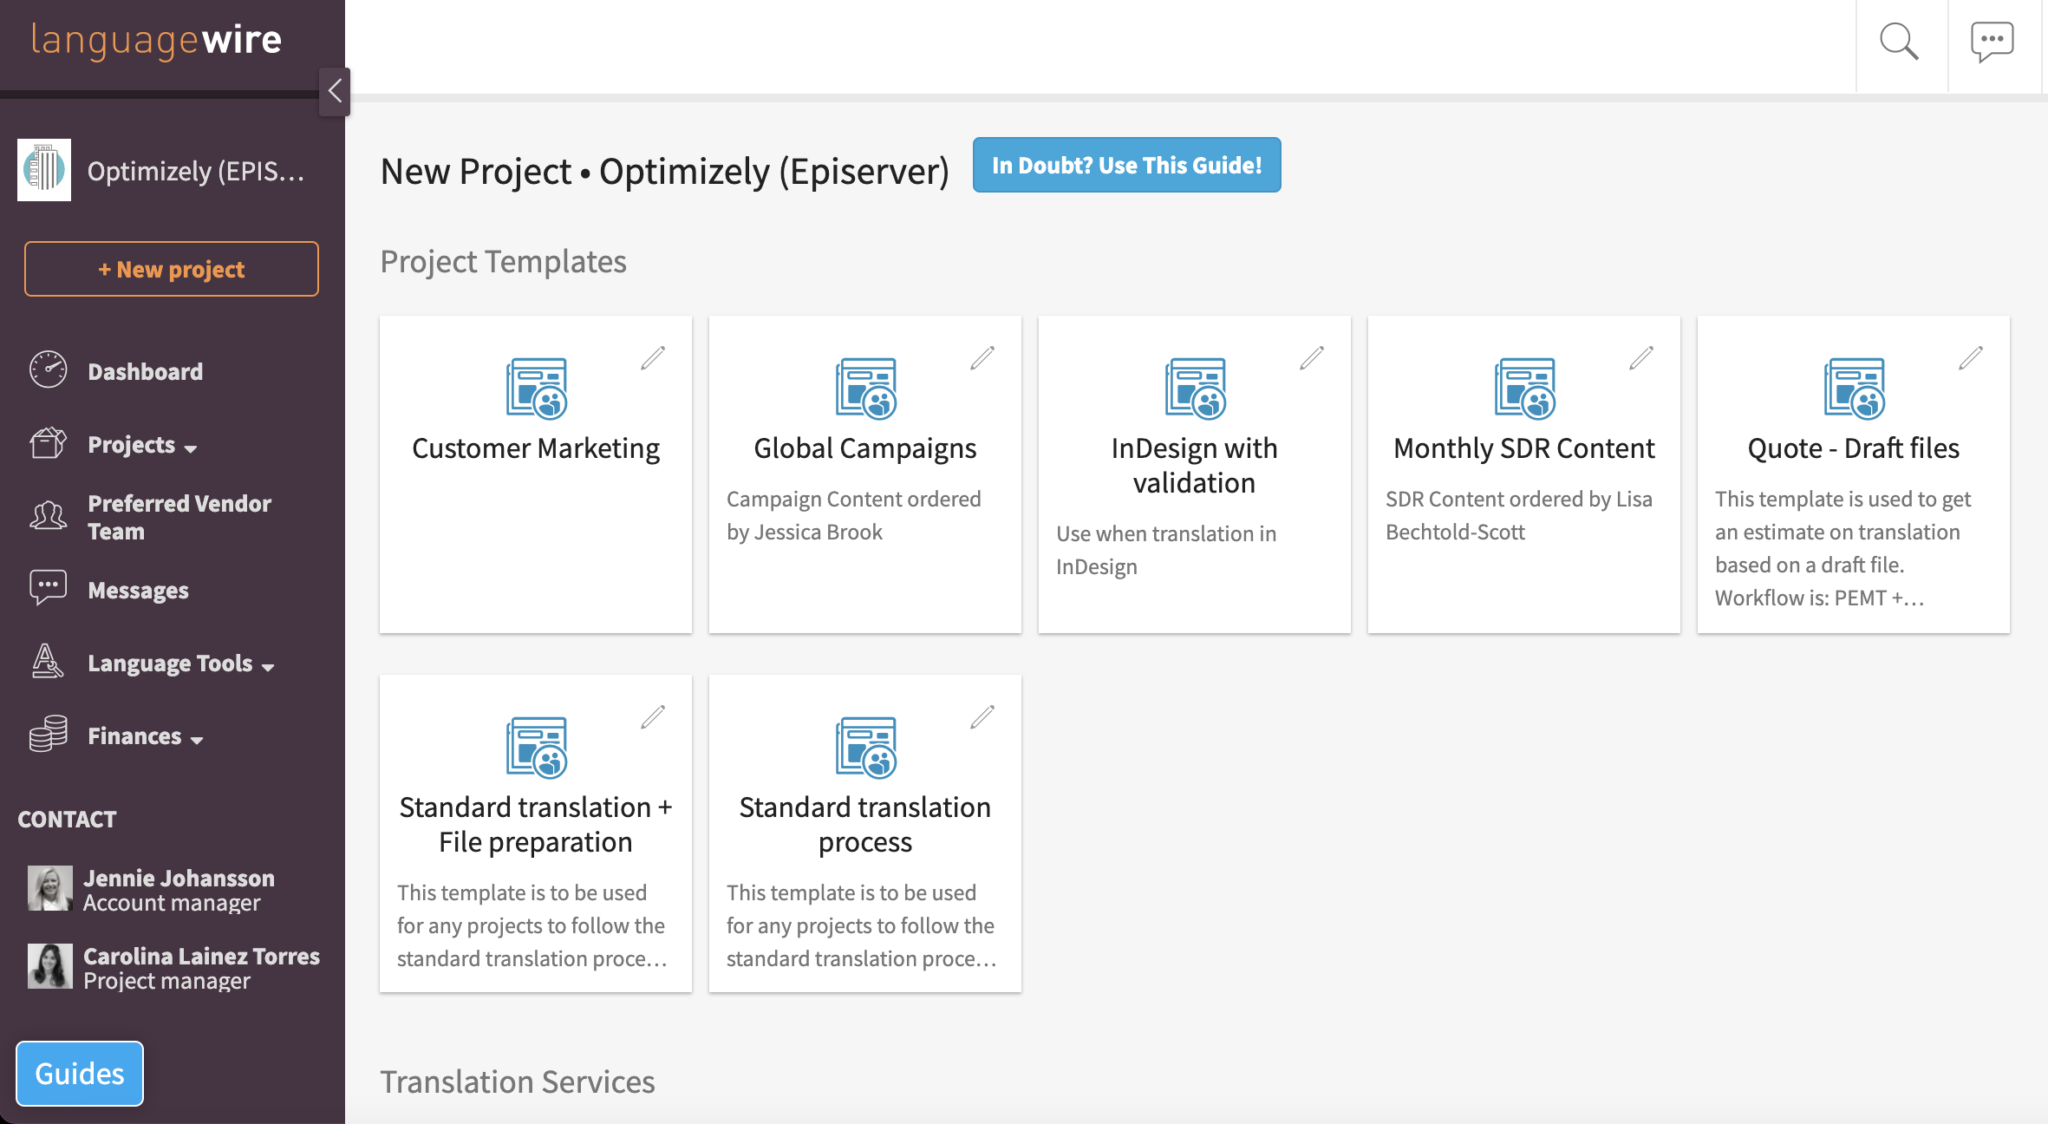The image size is (2048, 1124).
Task: Click the Quote template 'Workflow is: PEMT' description
Action: point(1843,548)
